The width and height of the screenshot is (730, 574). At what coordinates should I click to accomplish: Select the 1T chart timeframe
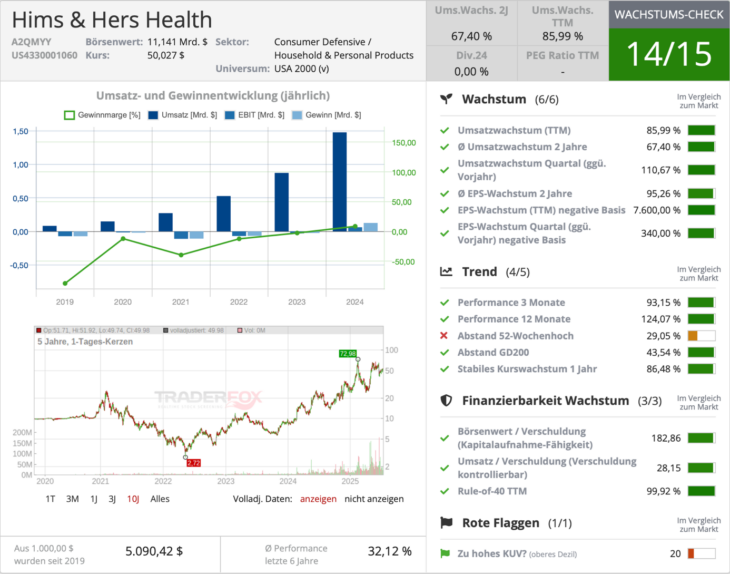(50, 499)
